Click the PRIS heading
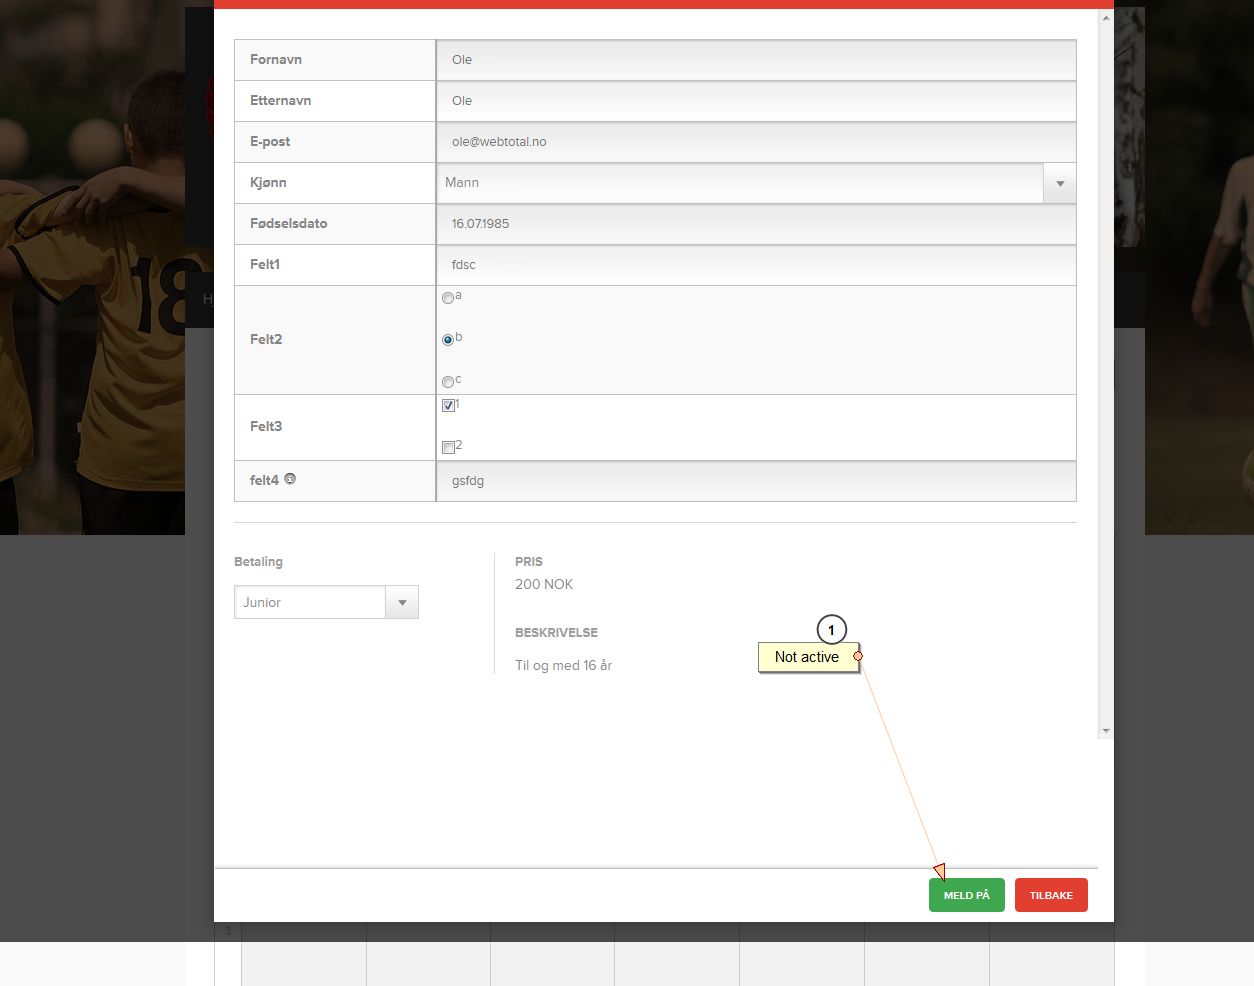 pyautogui.click(x=529, y=561)
